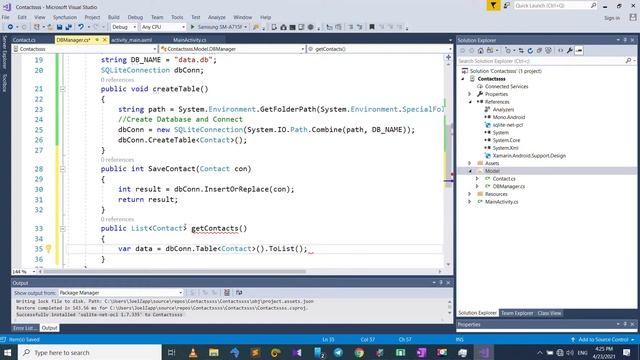
Task: Open the Debug configuration dropdown
Action: click(124, 27)
